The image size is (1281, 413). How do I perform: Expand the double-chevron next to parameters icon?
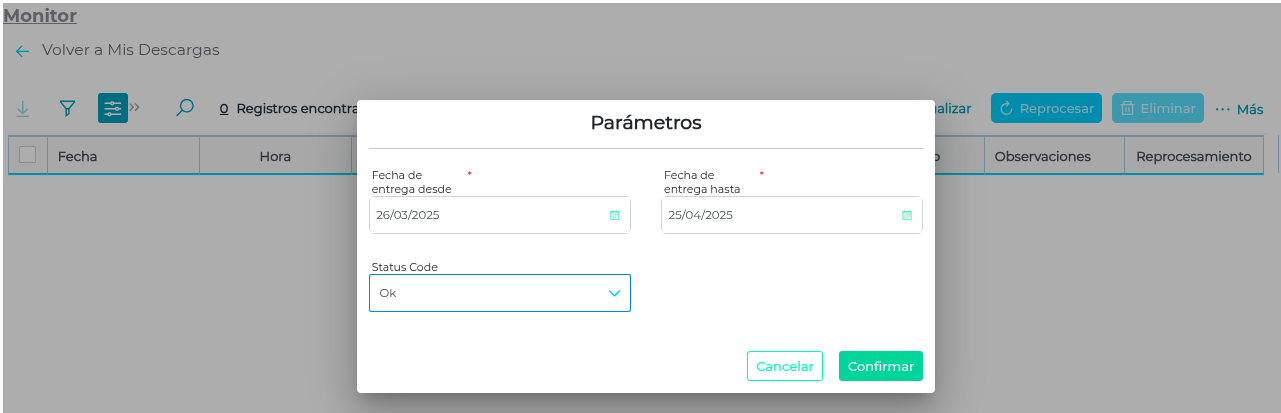pyautogui.click(x=135, y=106)
